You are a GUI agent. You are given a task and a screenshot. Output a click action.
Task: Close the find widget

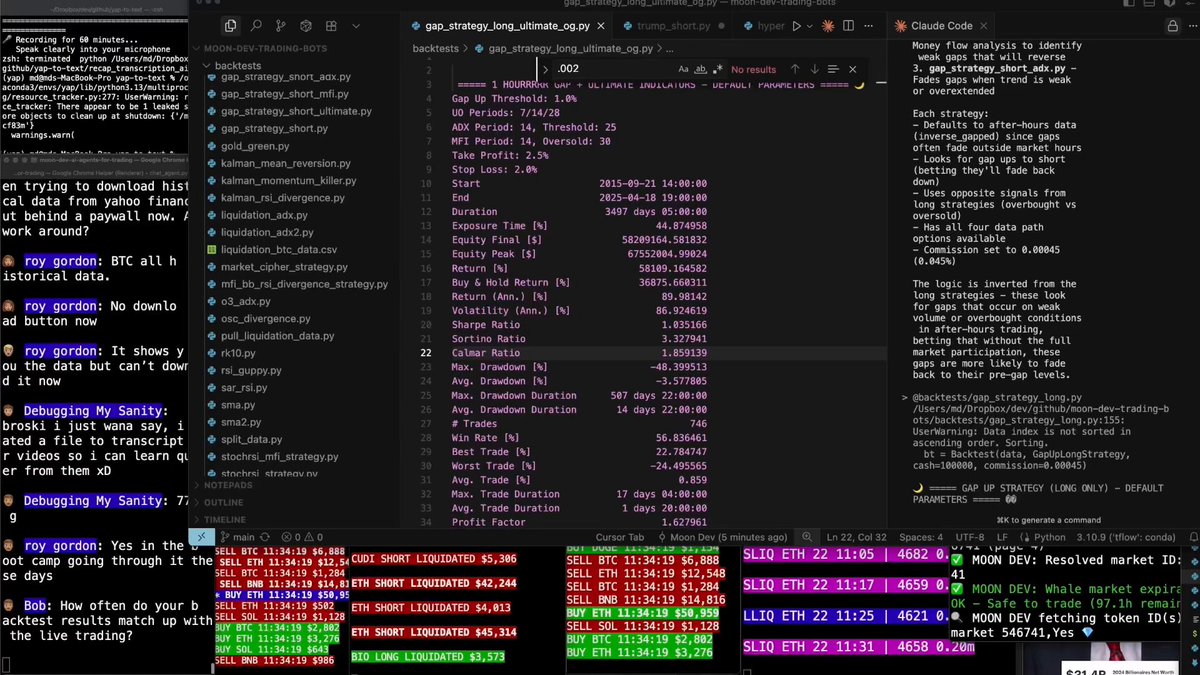[x=853, y=69]
